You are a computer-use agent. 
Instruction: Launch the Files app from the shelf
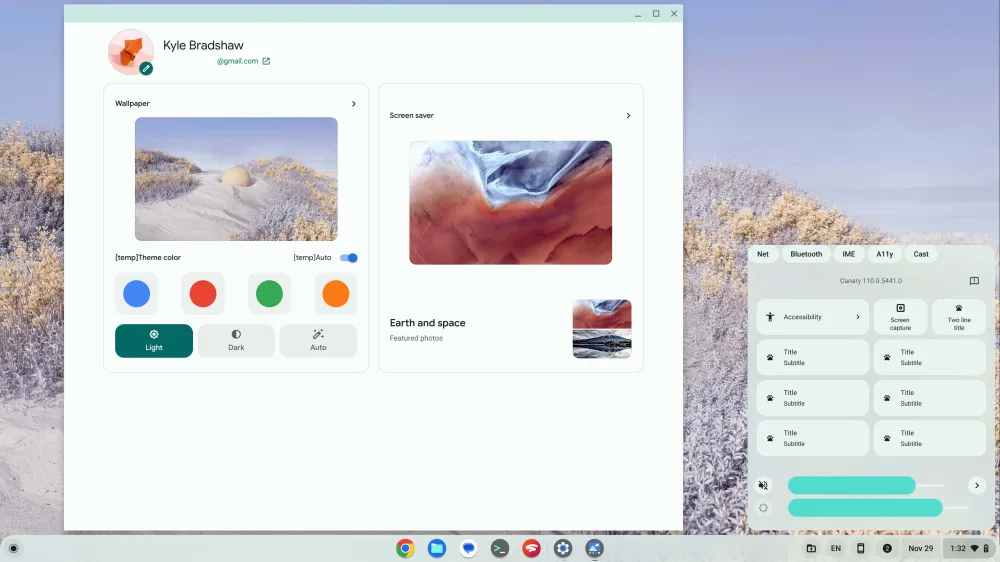(436, 548)
